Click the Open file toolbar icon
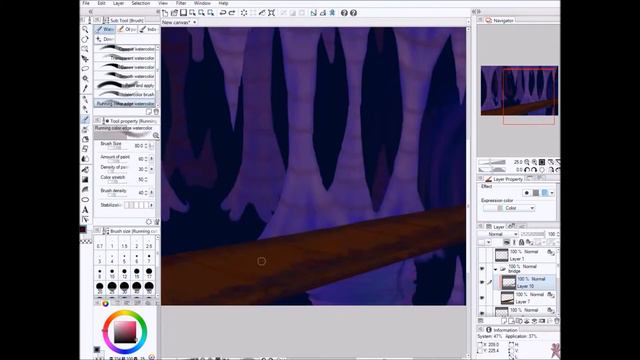Image resolution: width=640 pixels, height=360 pixels. click(174, 13)
